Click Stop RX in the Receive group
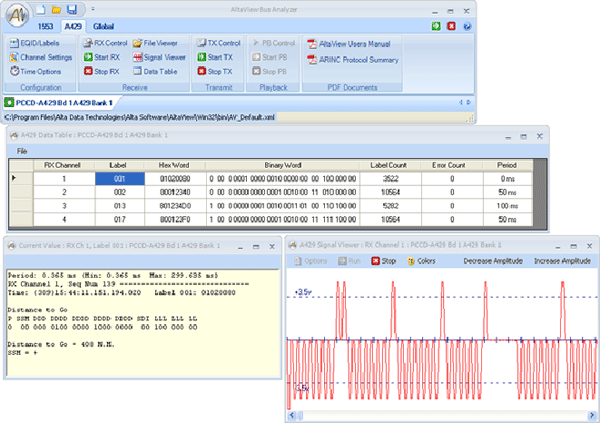Image resolution: width=600 pixels, height=423 pixels. (x=103, y=72)
